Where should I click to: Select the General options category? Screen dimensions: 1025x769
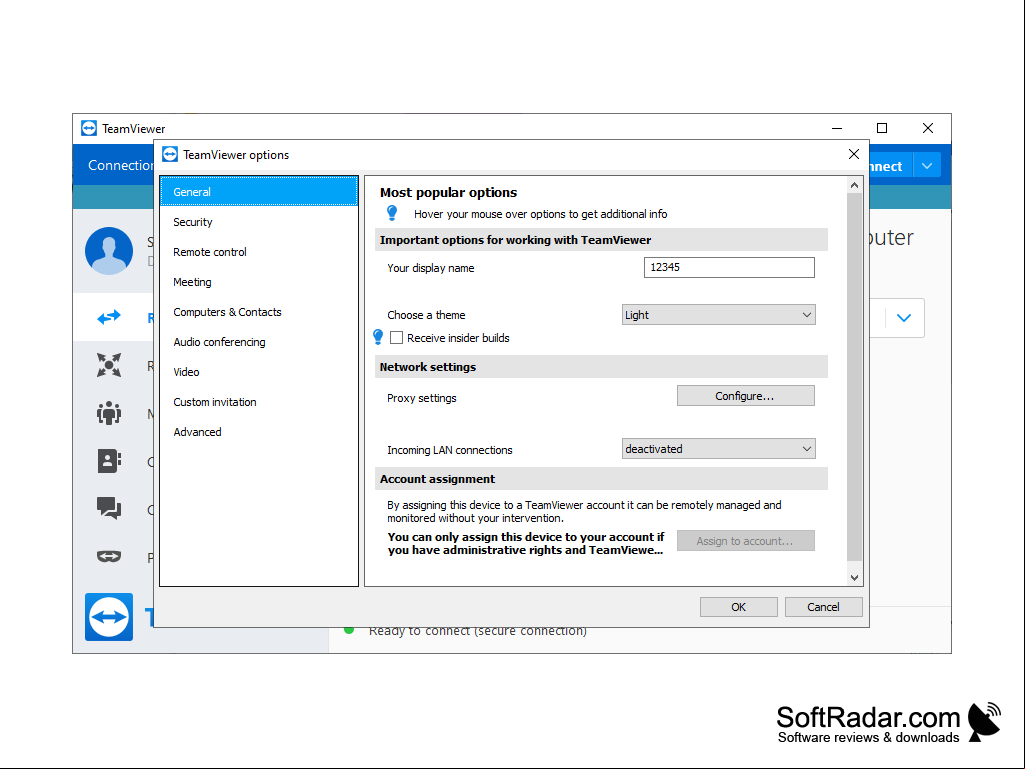coord(259,192)
